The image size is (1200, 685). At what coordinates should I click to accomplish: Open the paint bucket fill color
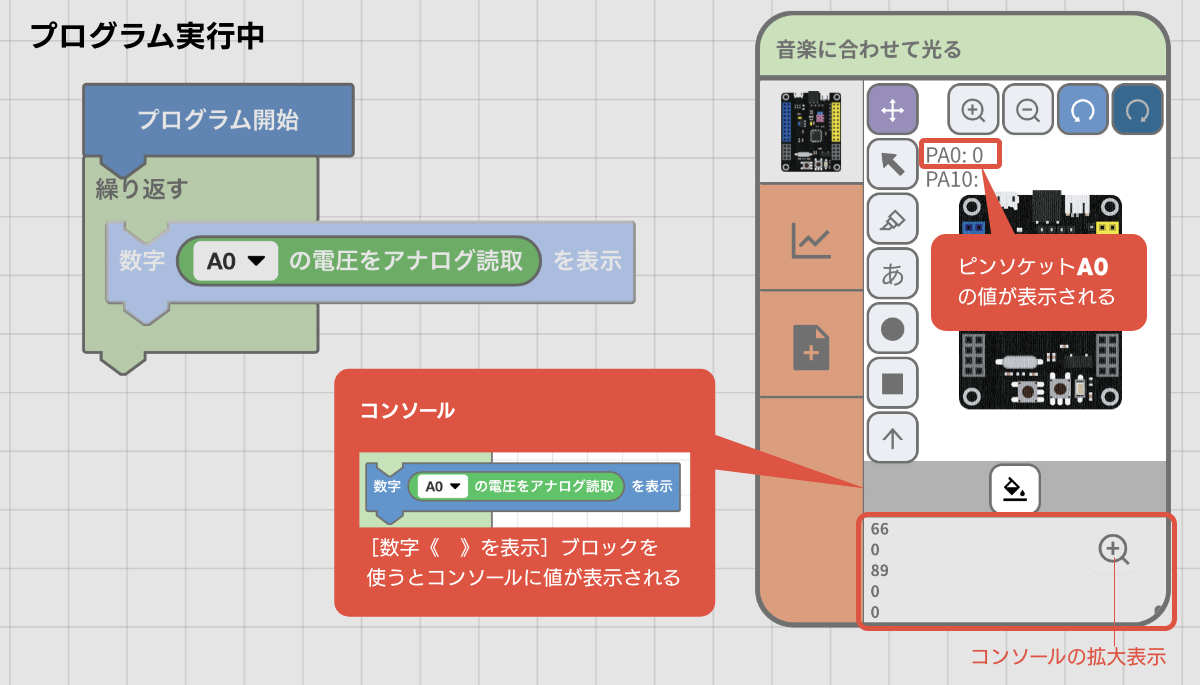tap(1015, 489)
